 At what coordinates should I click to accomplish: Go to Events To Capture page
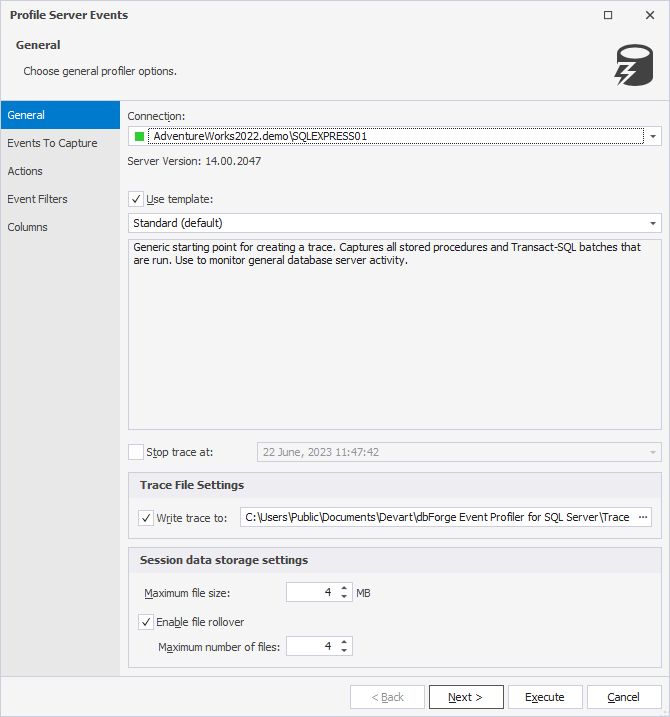coord(60,143)
